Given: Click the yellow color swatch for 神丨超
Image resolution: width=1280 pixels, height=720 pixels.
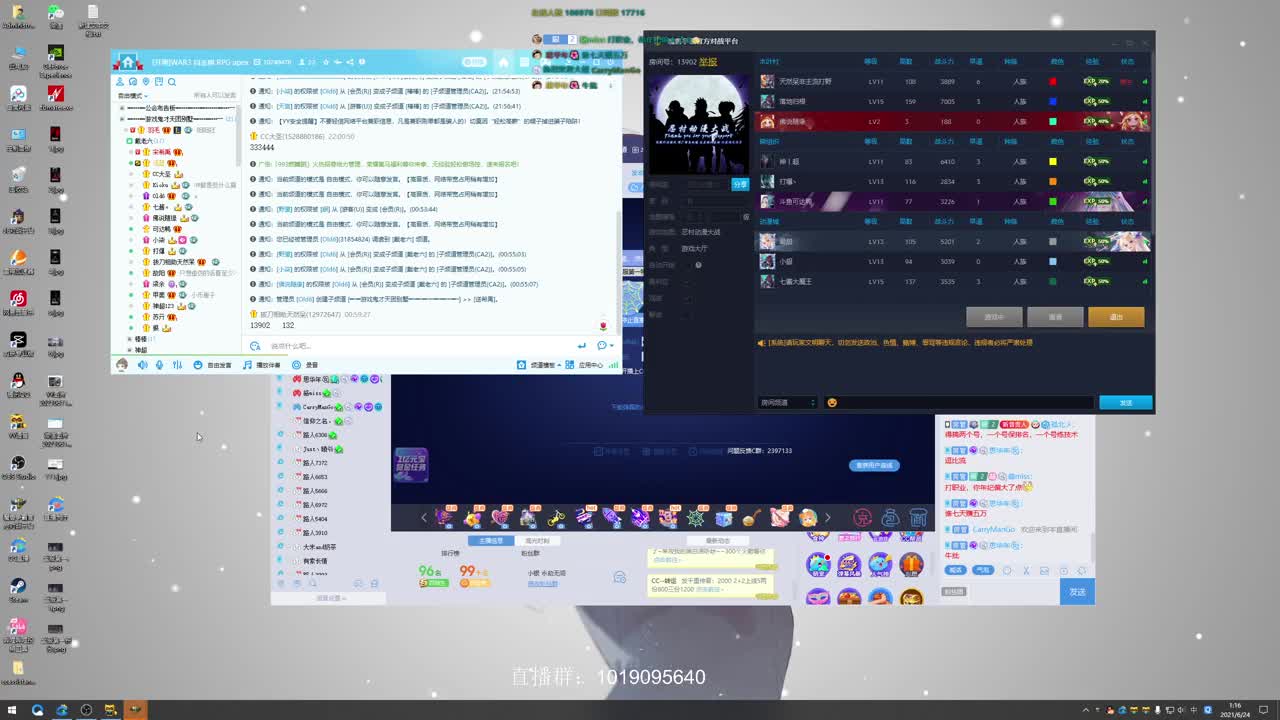Looking at the screenshot, I should pos(1052,162).
